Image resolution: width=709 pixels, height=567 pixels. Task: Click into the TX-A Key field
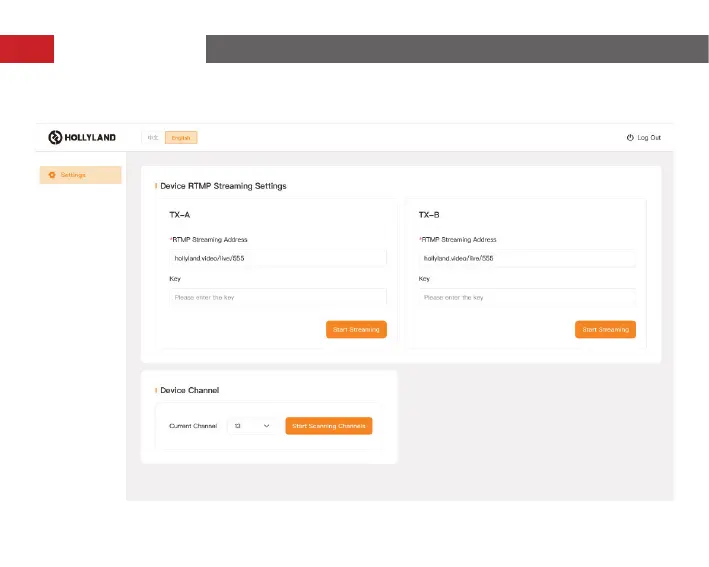[277, 297]
